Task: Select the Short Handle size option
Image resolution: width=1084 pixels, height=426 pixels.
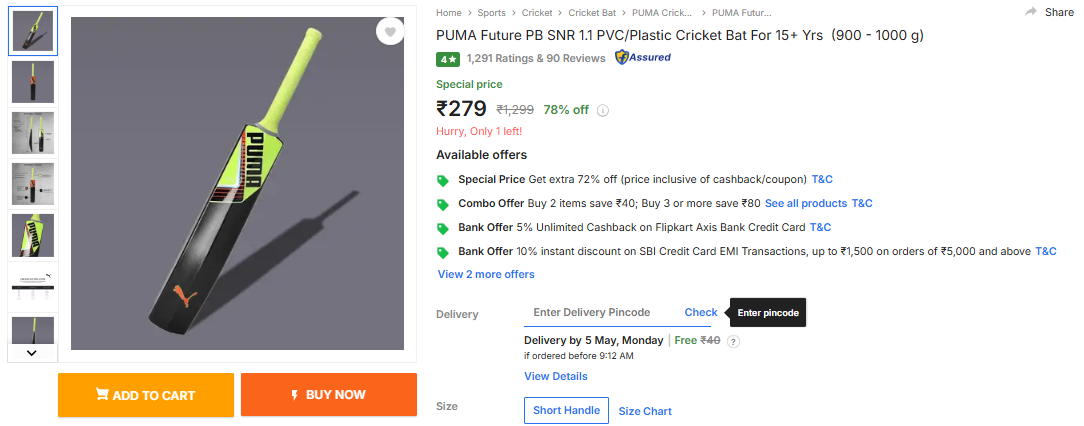Action: pos(566,410)
